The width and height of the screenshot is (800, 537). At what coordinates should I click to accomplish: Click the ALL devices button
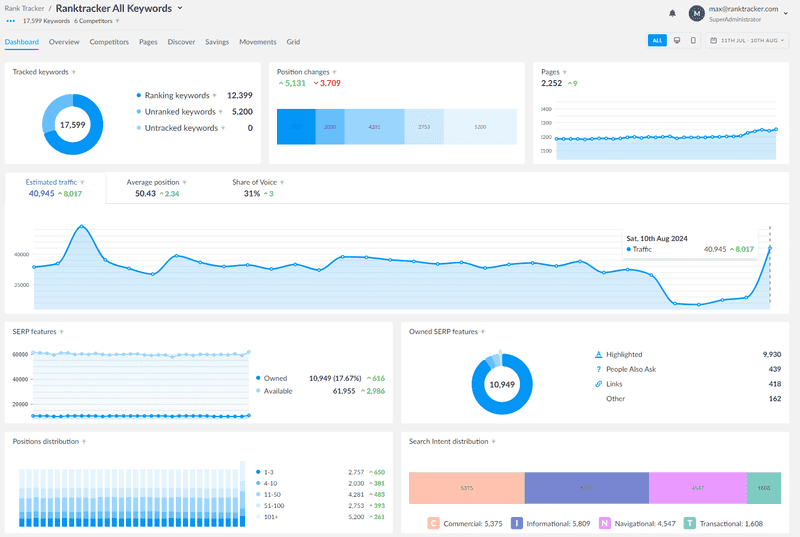tap(657, 41)
